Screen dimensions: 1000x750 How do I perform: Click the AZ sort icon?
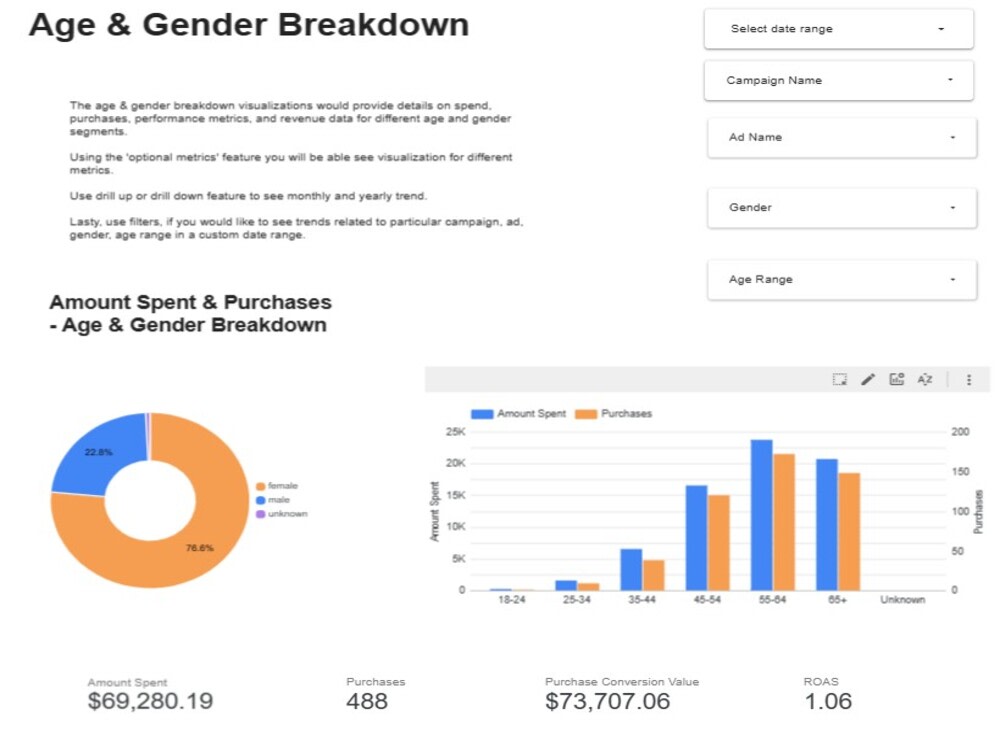click(925, 379)
